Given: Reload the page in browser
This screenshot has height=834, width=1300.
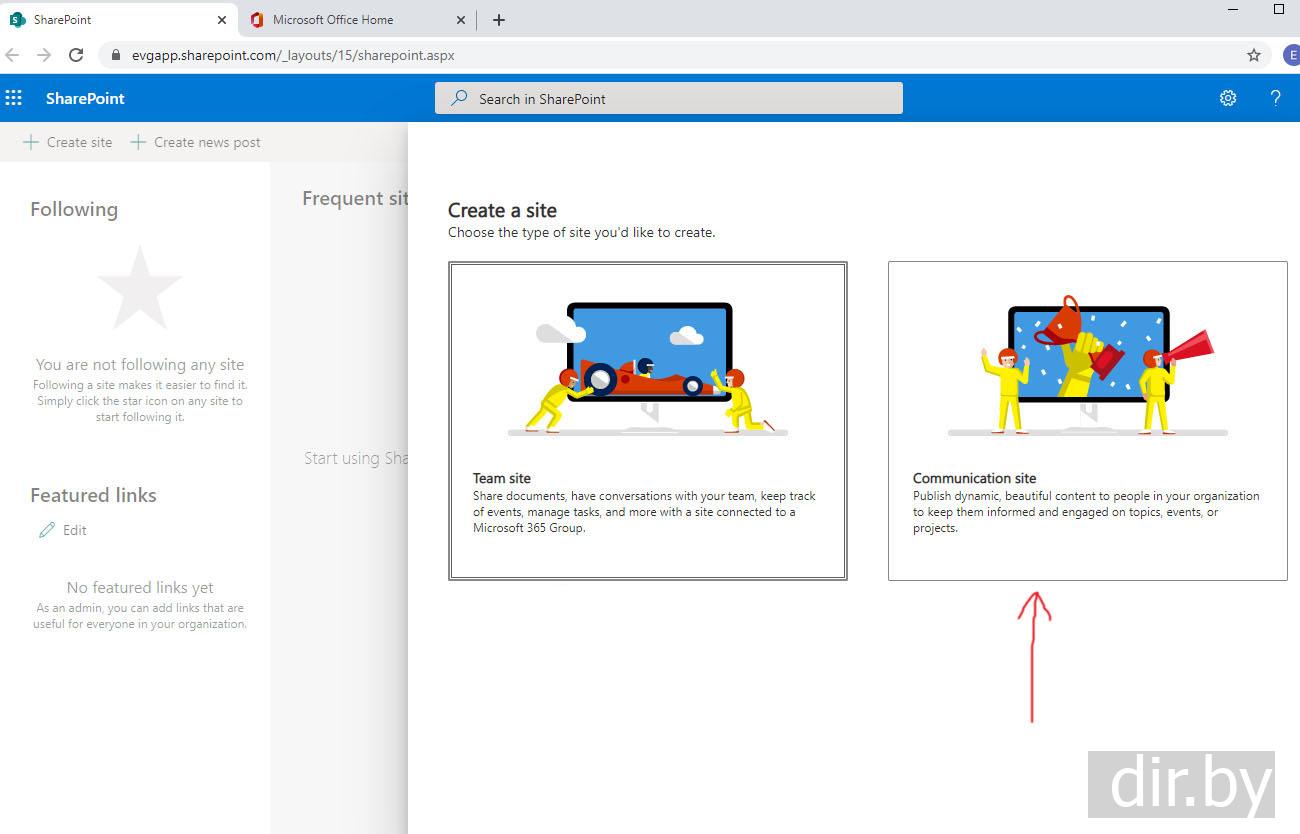Looking at the screenshot, I should (x=76, y=55).
